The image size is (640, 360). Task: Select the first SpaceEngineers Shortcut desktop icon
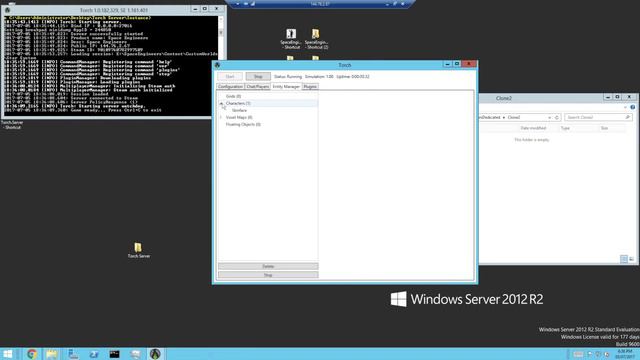[x=291, y=39]
